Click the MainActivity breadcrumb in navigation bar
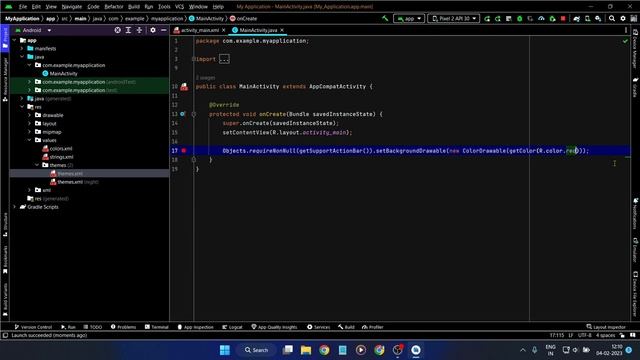The image size is (640, 360). (x=207, y=18)
